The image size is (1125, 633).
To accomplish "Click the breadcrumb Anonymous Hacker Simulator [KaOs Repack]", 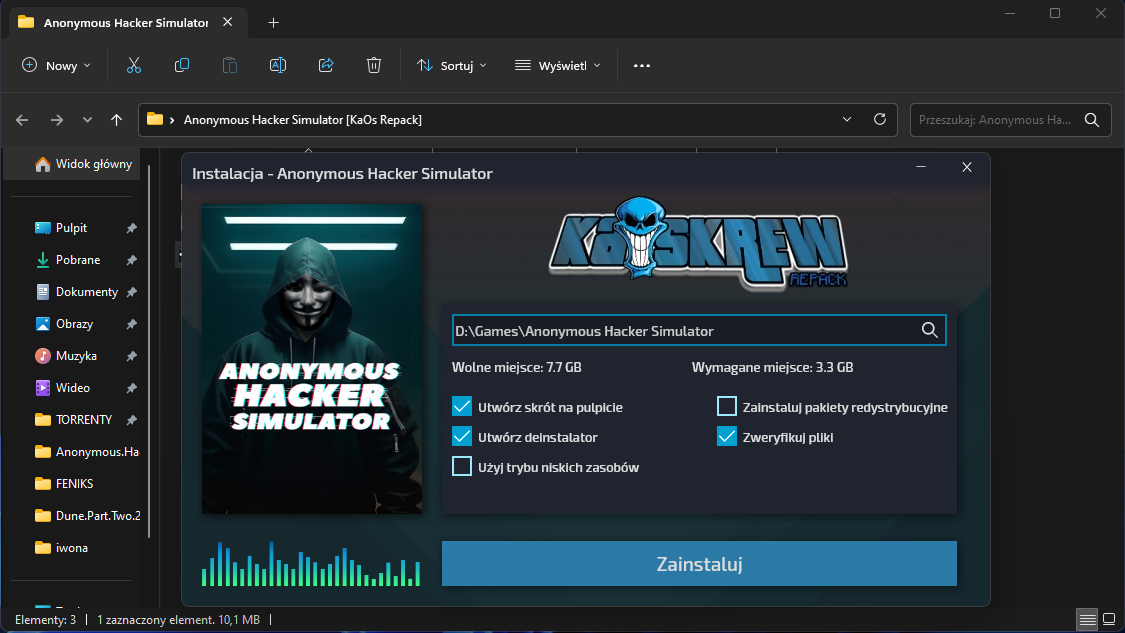I will 303,120.
